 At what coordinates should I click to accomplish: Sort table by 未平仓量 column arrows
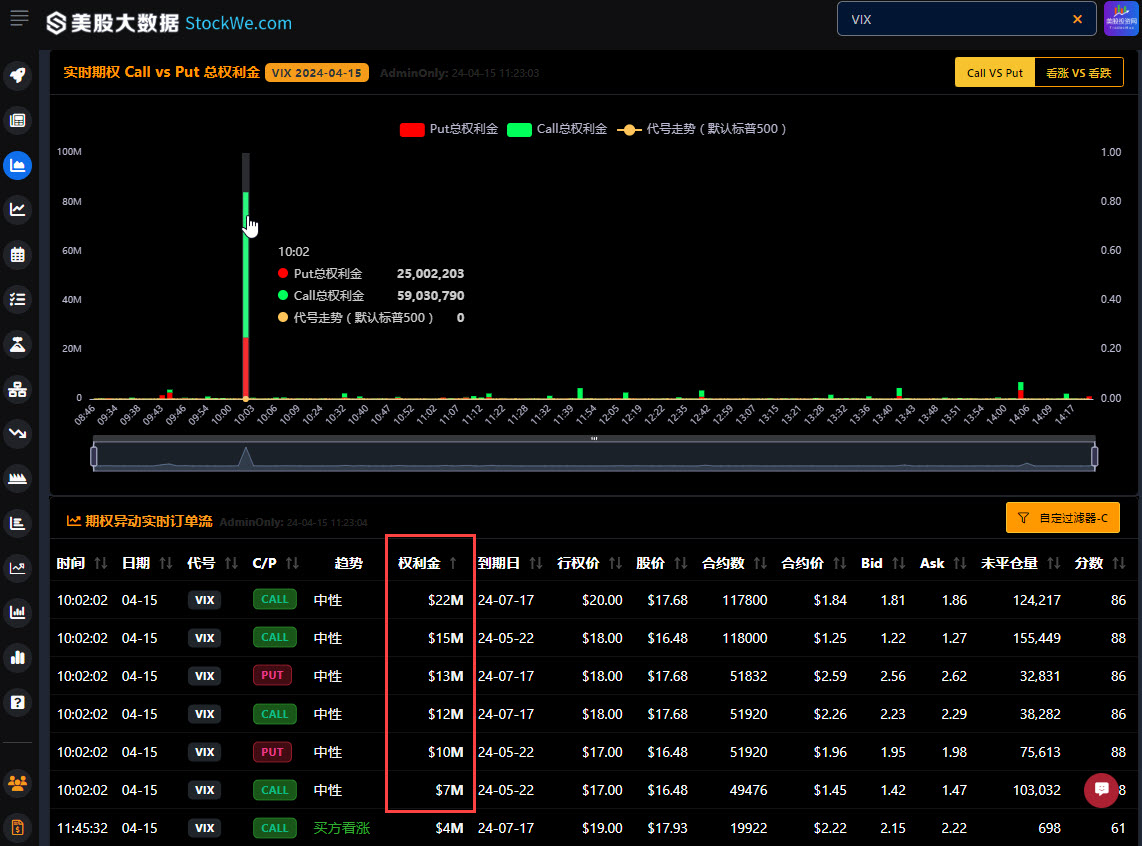tap(1054, 563)
